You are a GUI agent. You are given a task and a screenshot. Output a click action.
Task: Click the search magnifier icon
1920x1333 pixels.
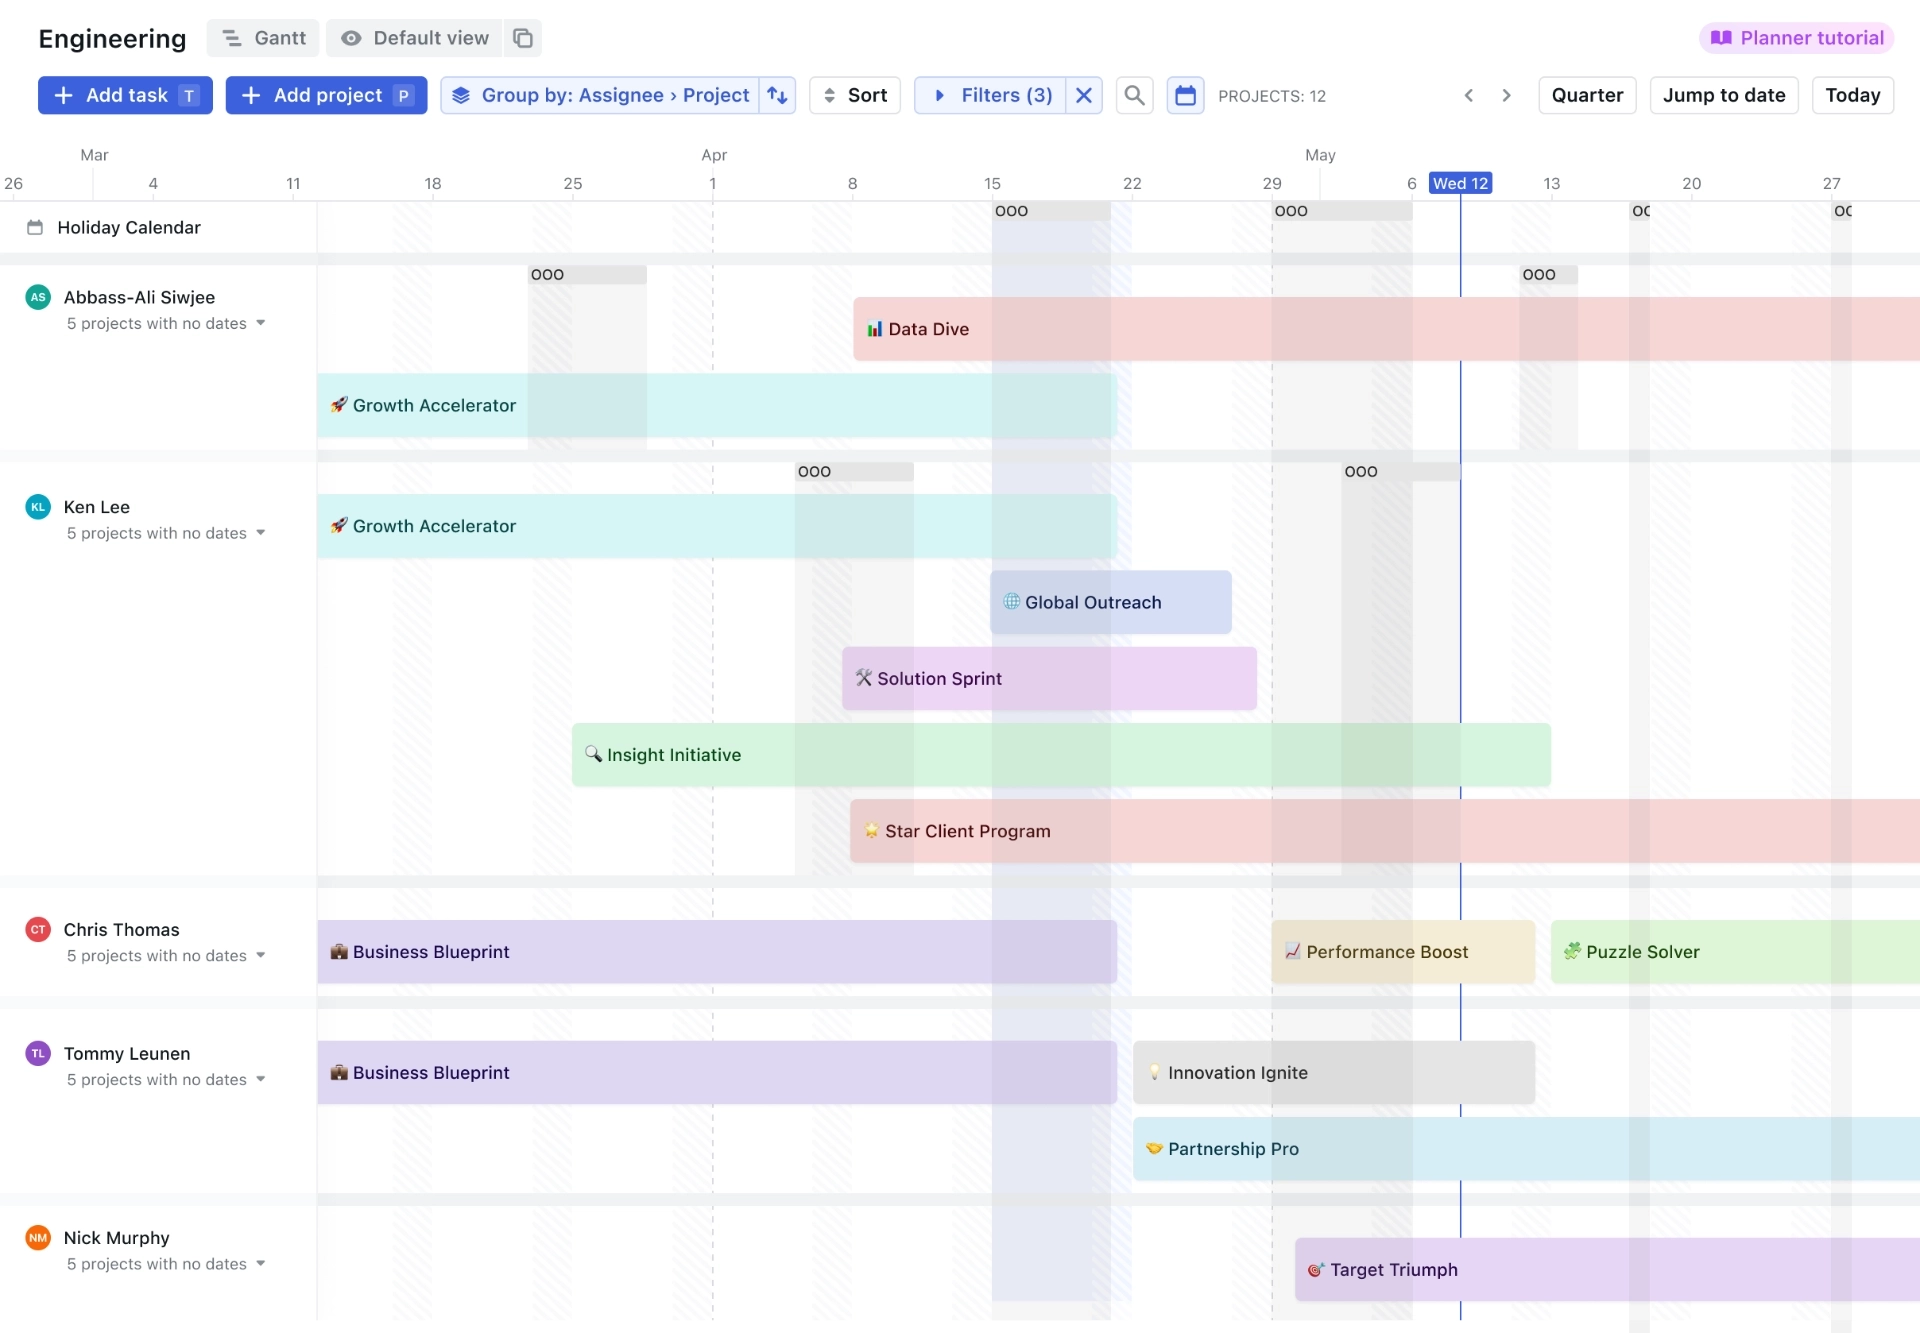(1134, 95)
